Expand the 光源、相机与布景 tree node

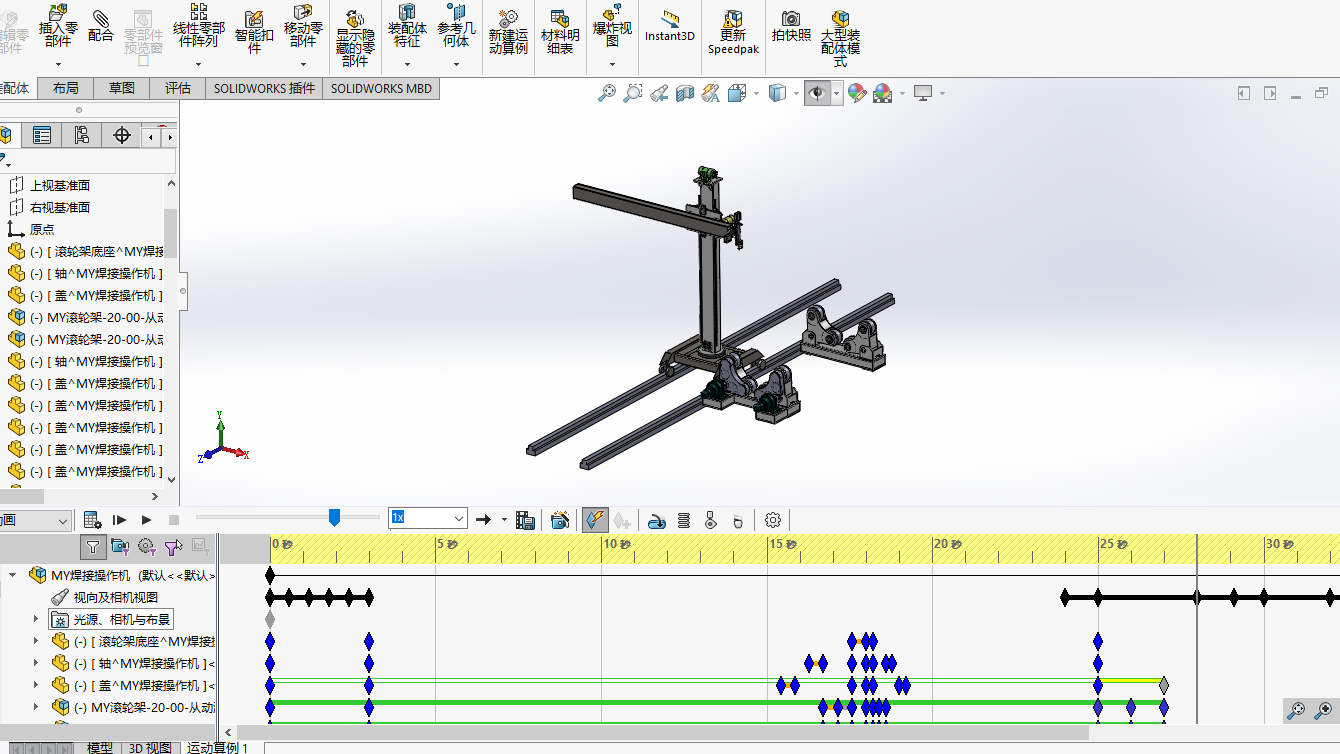tap(36, 620)
